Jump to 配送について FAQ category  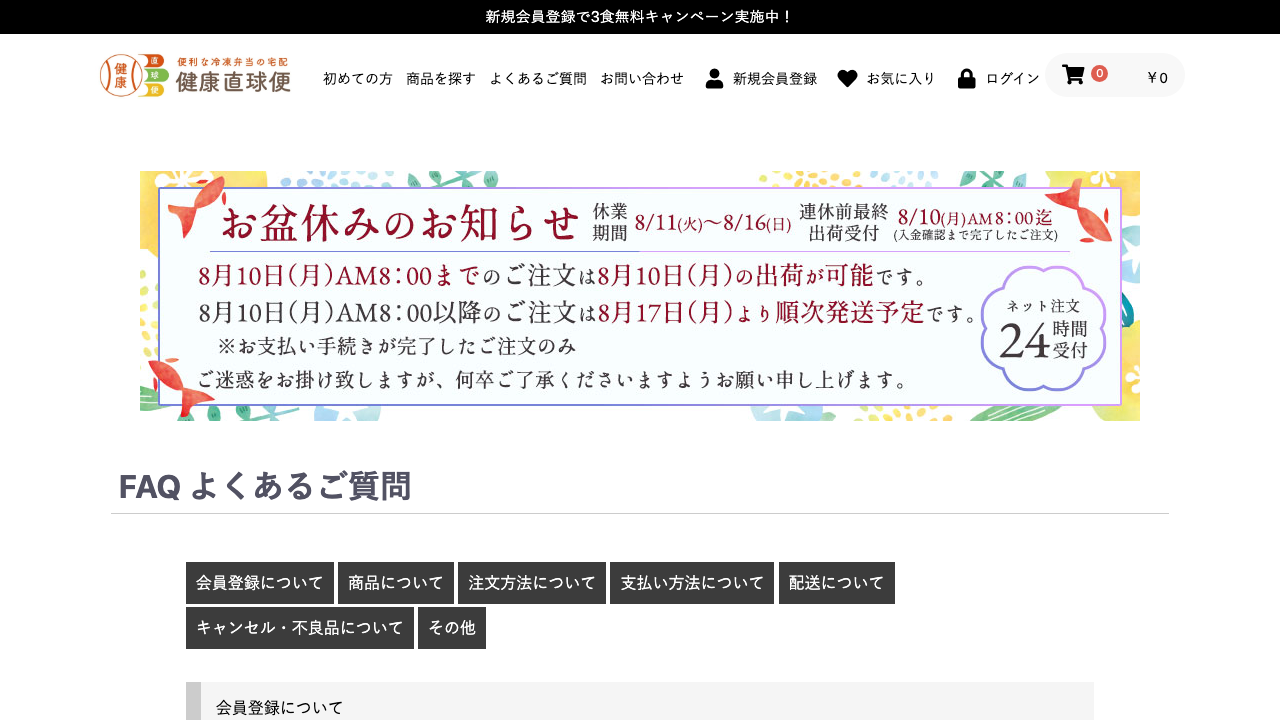pyautogui.click(x=837, y=583)
